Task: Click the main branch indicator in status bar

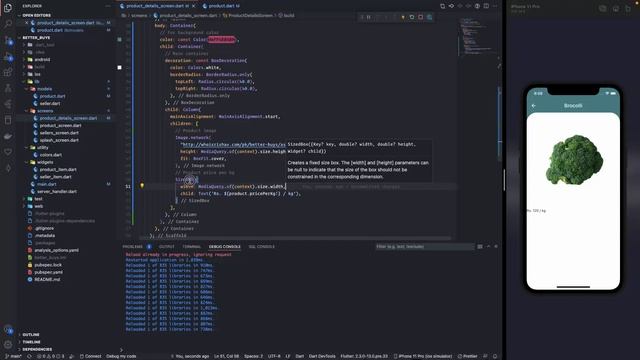Action: click(x=13, y=356)
